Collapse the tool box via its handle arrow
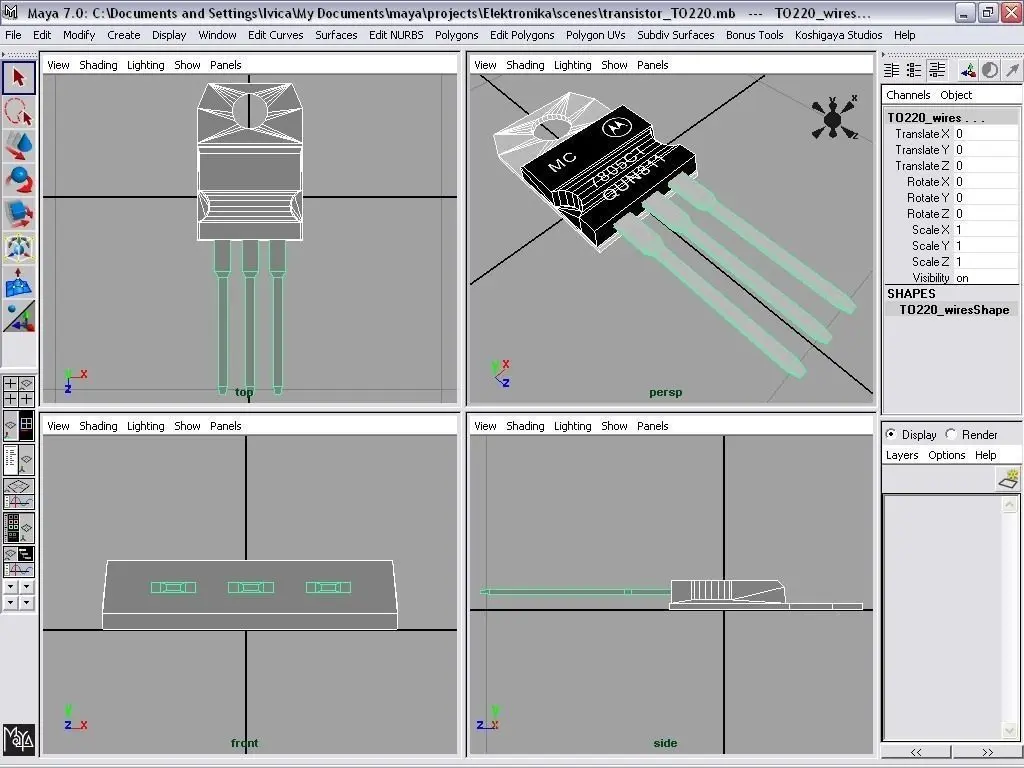The height and width of the screenshot is (768, 1024). pyautogui.click(x=4, y=54)
